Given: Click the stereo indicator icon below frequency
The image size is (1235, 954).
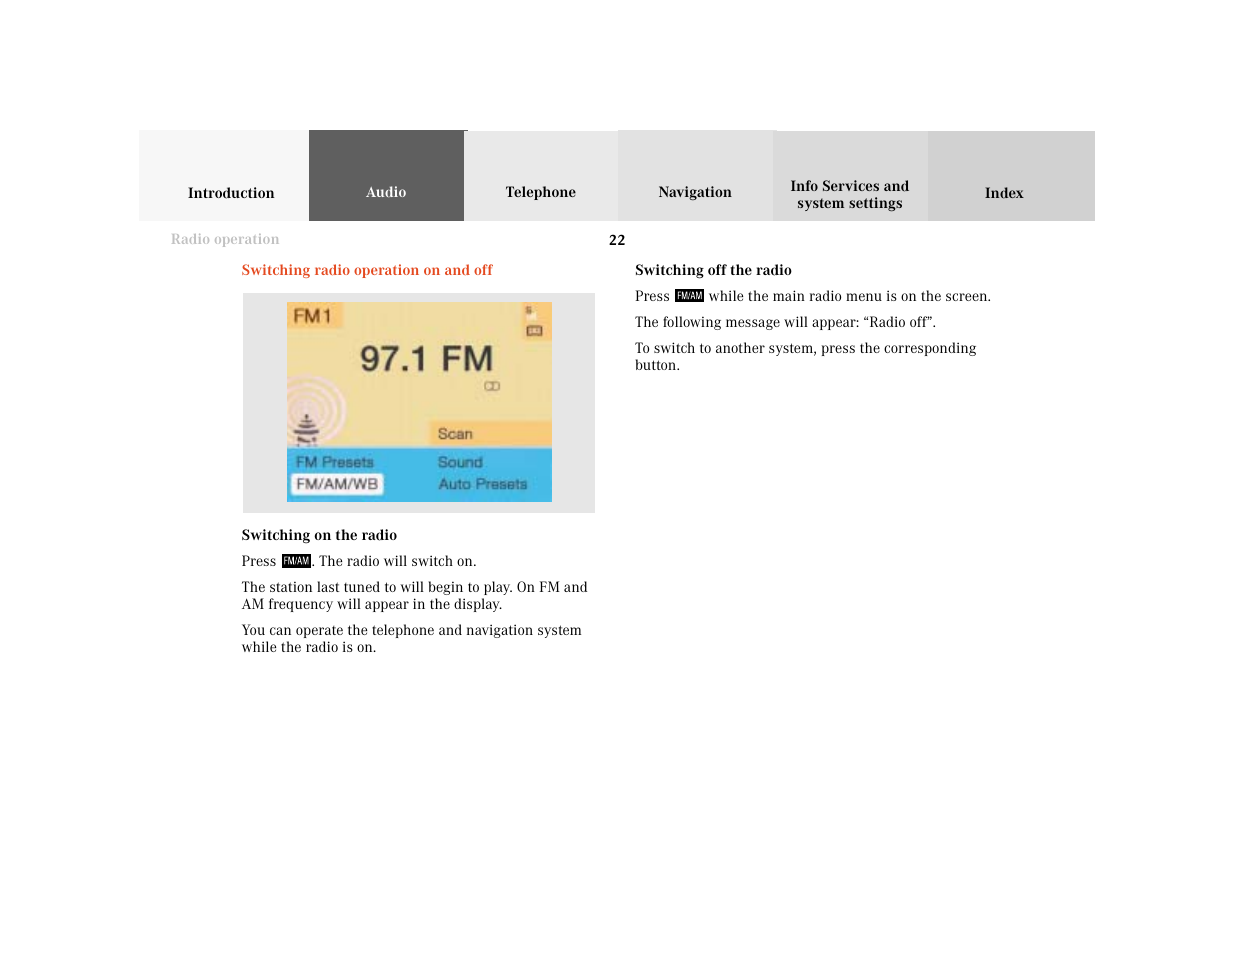Looking at the screenshot, I should [x=492, y=386].
